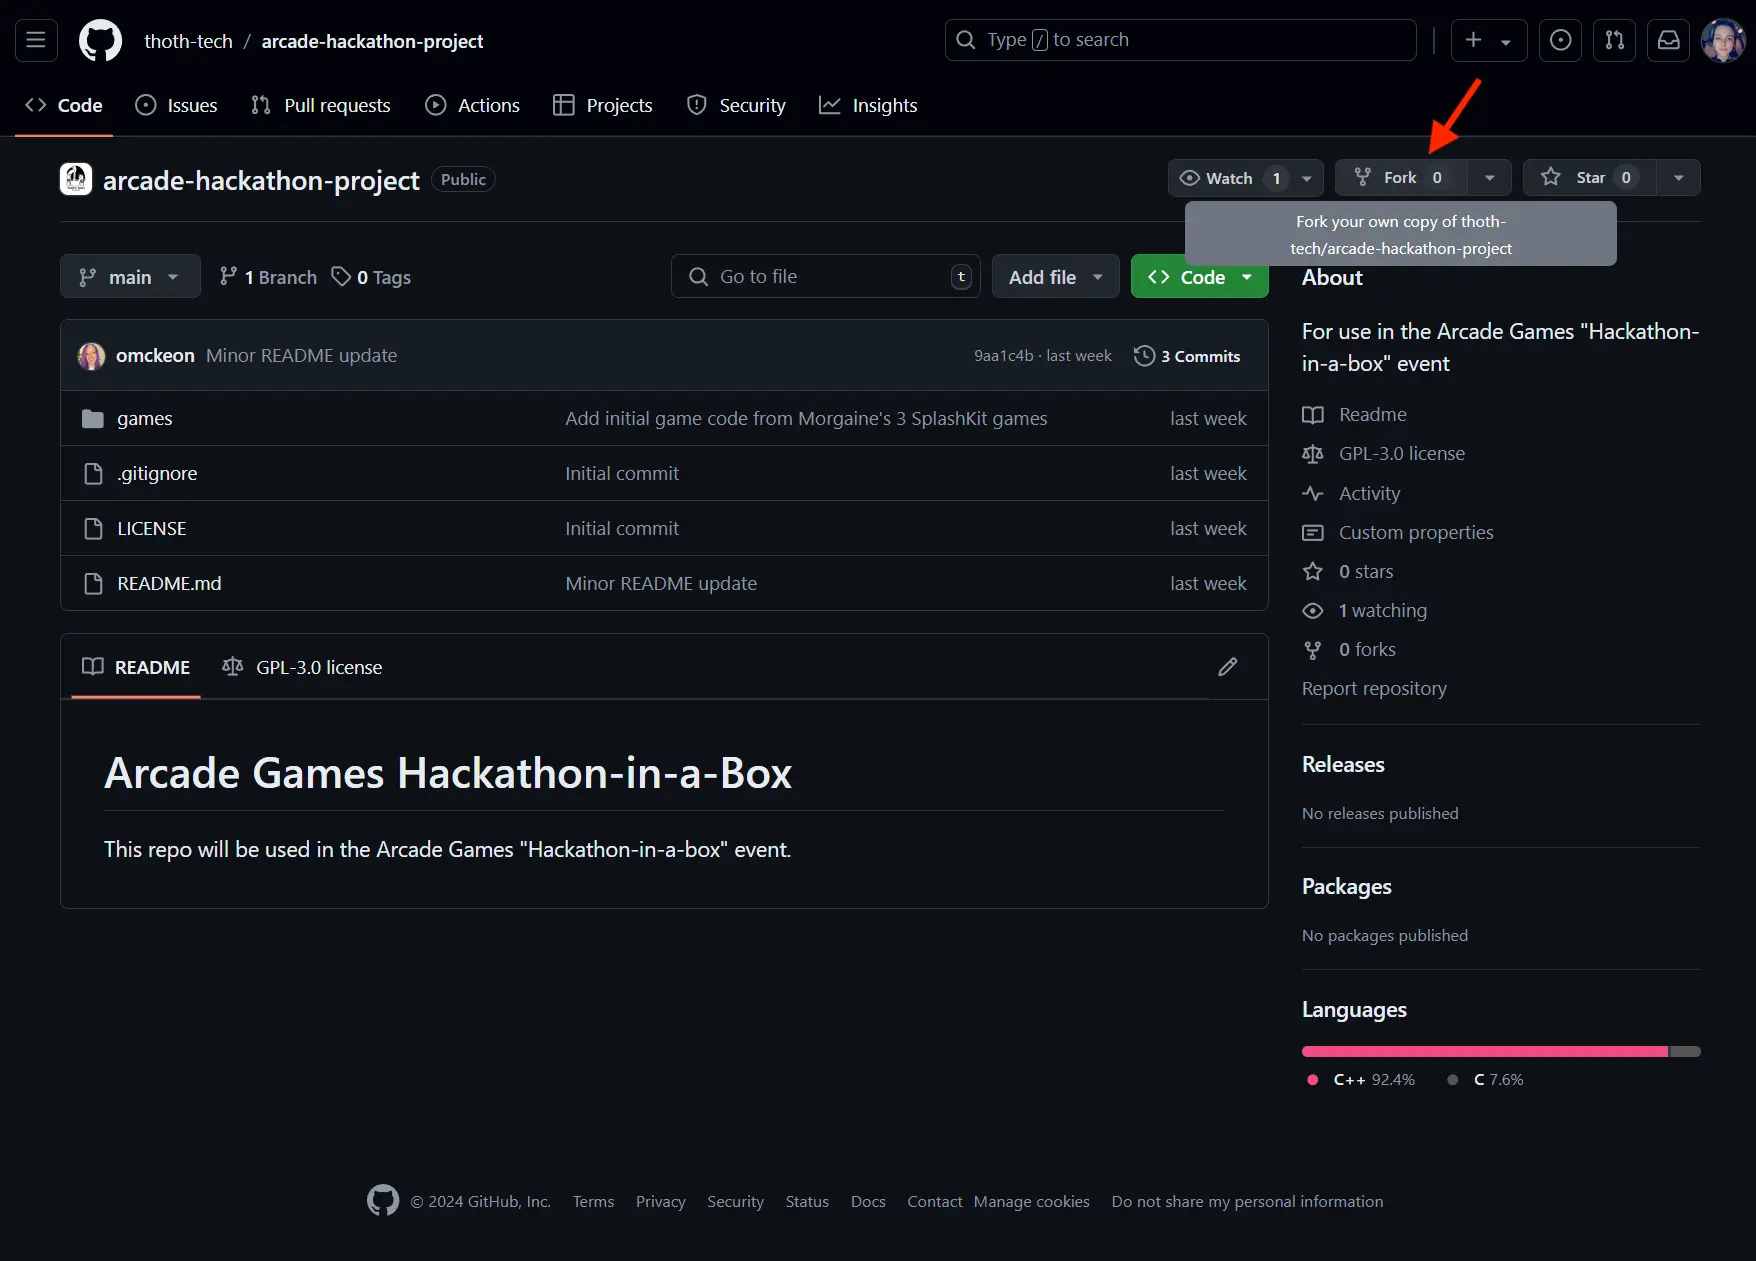Go to GitHub homepage via Octocat logo
Screen dimensions: 1756x1261
coord(100,40)
